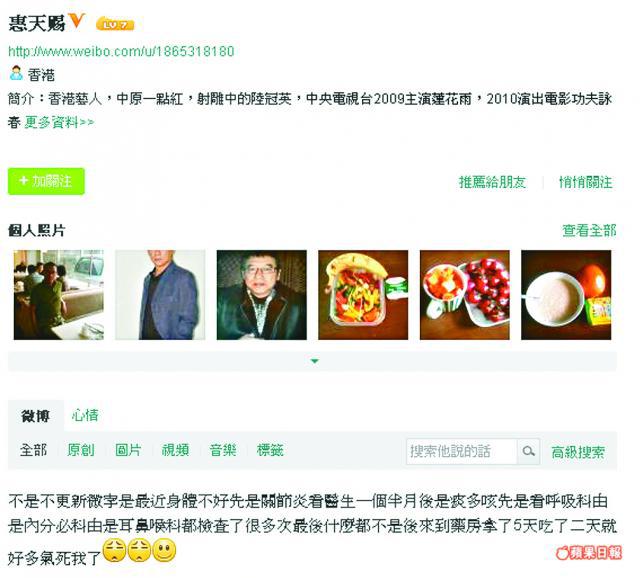Click the user icon beside 香港

point(16,73)
